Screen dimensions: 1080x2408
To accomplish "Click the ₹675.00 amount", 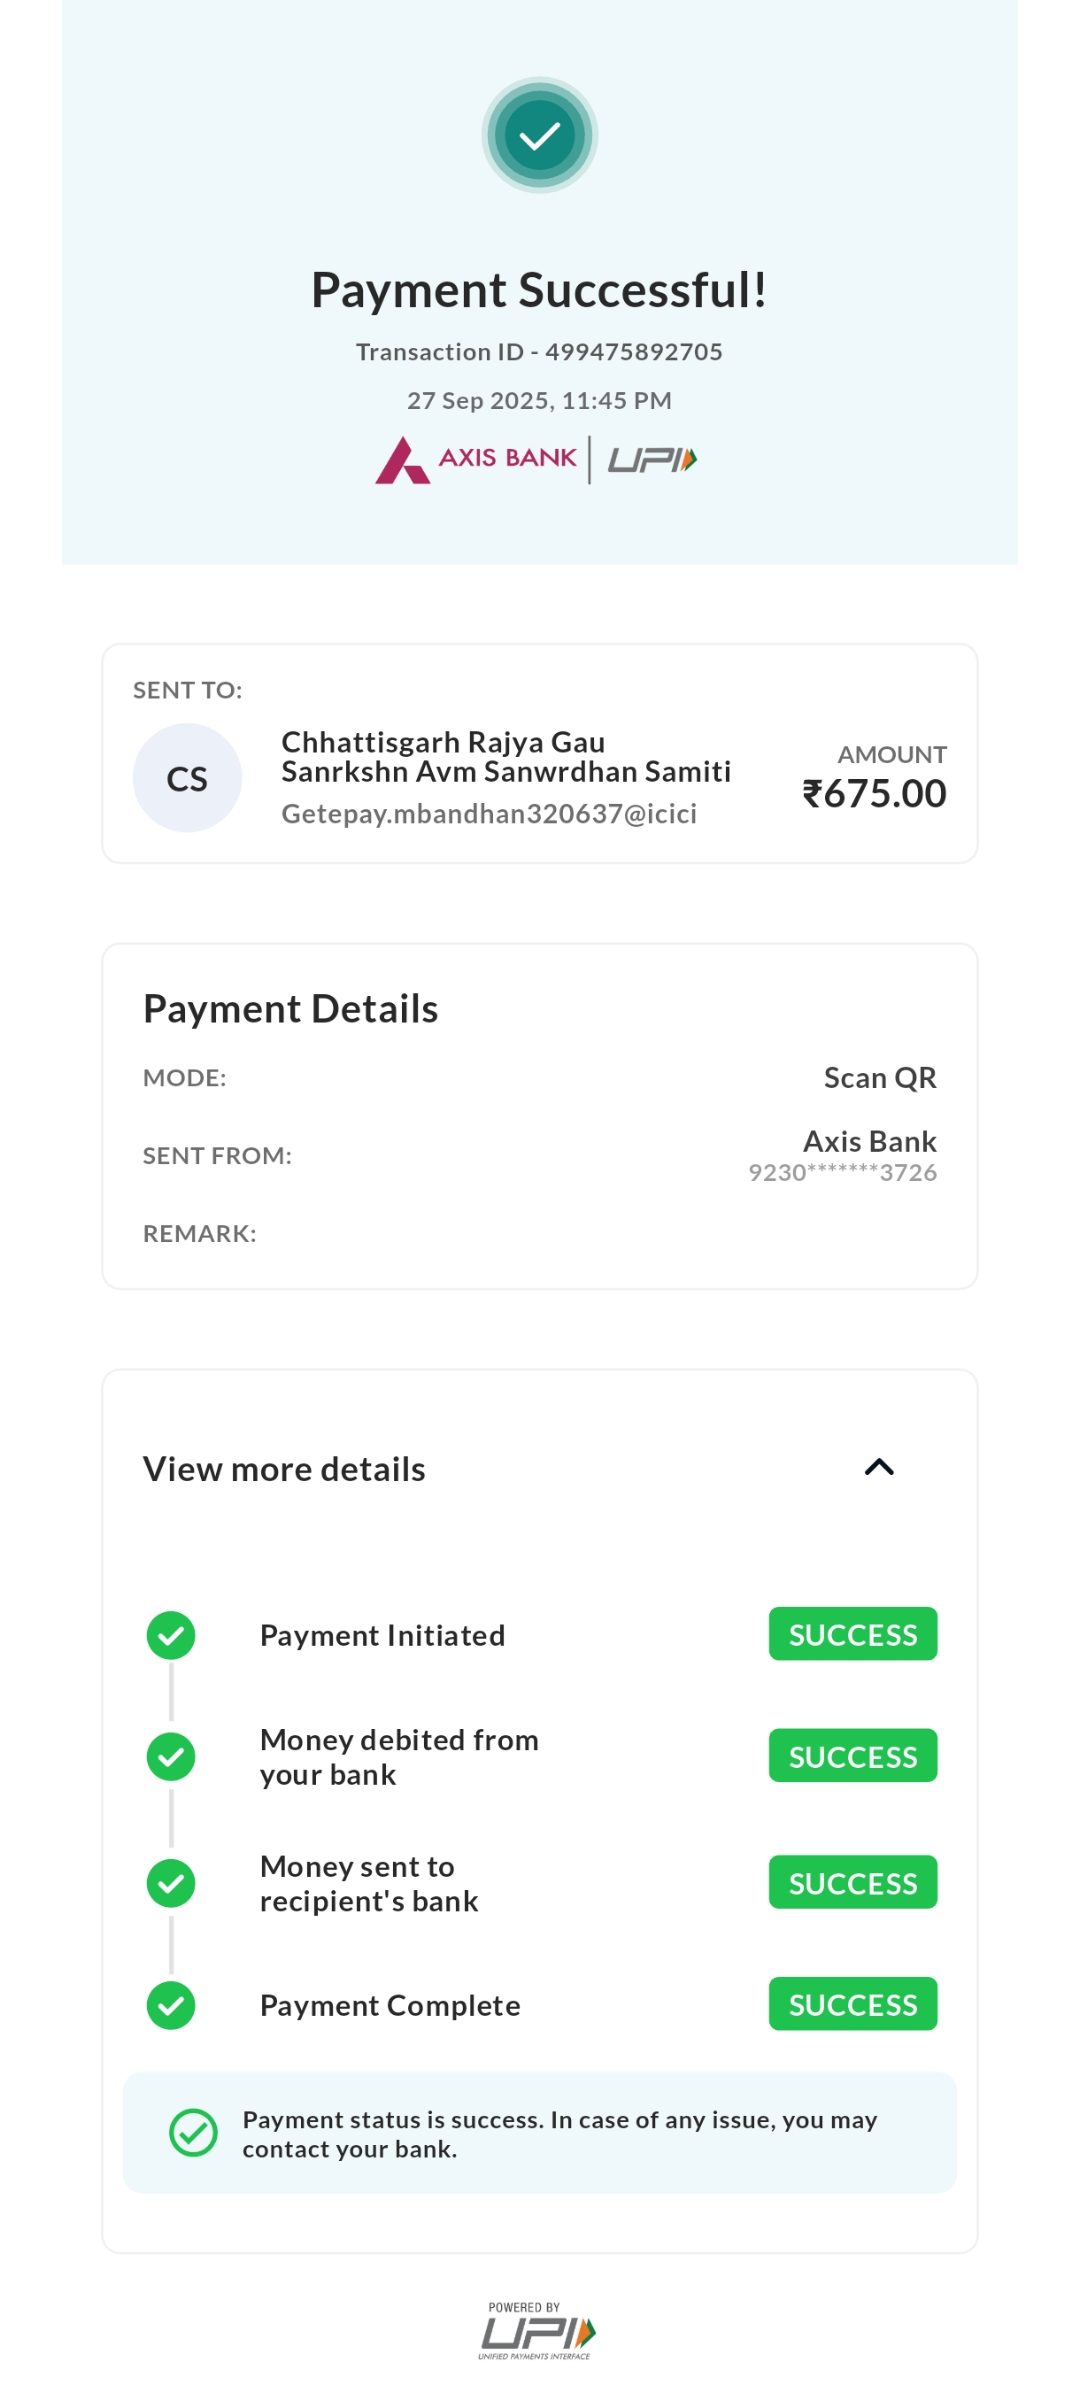I will tap(874, 794).
